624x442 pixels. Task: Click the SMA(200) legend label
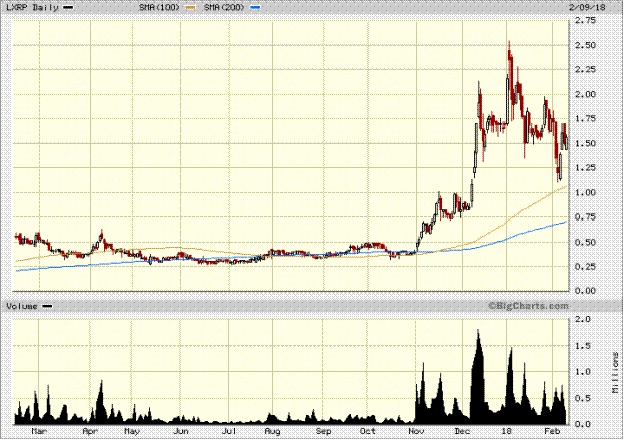224,7
